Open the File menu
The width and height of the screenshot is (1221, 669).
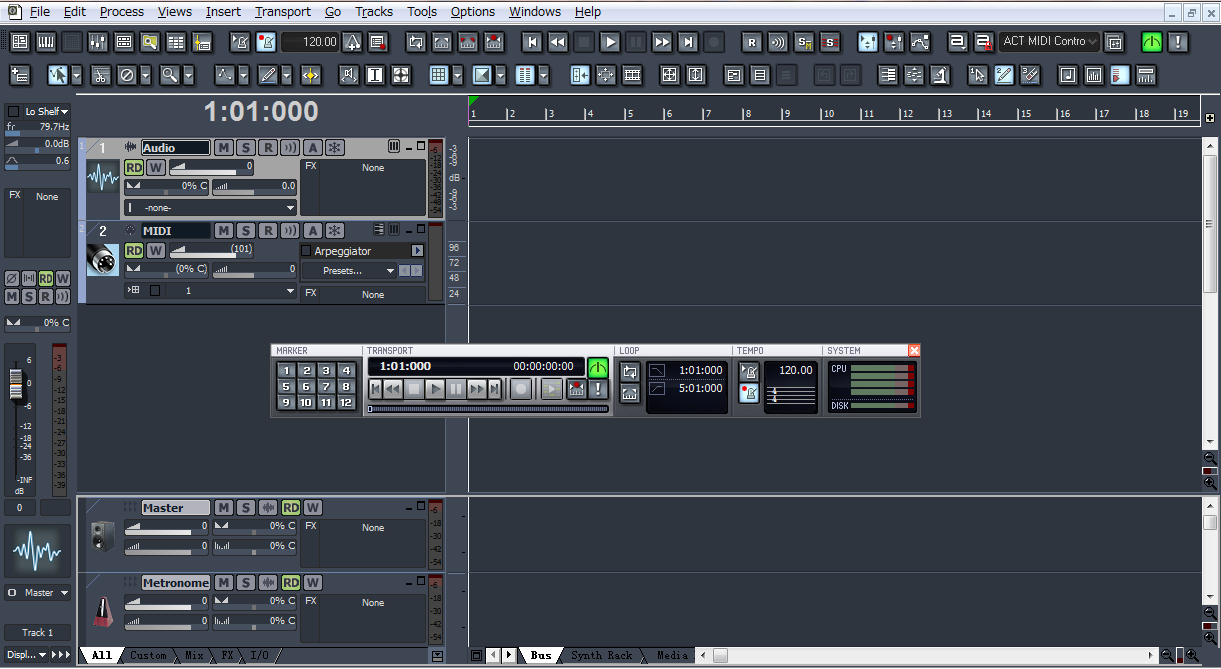(39, 12)
